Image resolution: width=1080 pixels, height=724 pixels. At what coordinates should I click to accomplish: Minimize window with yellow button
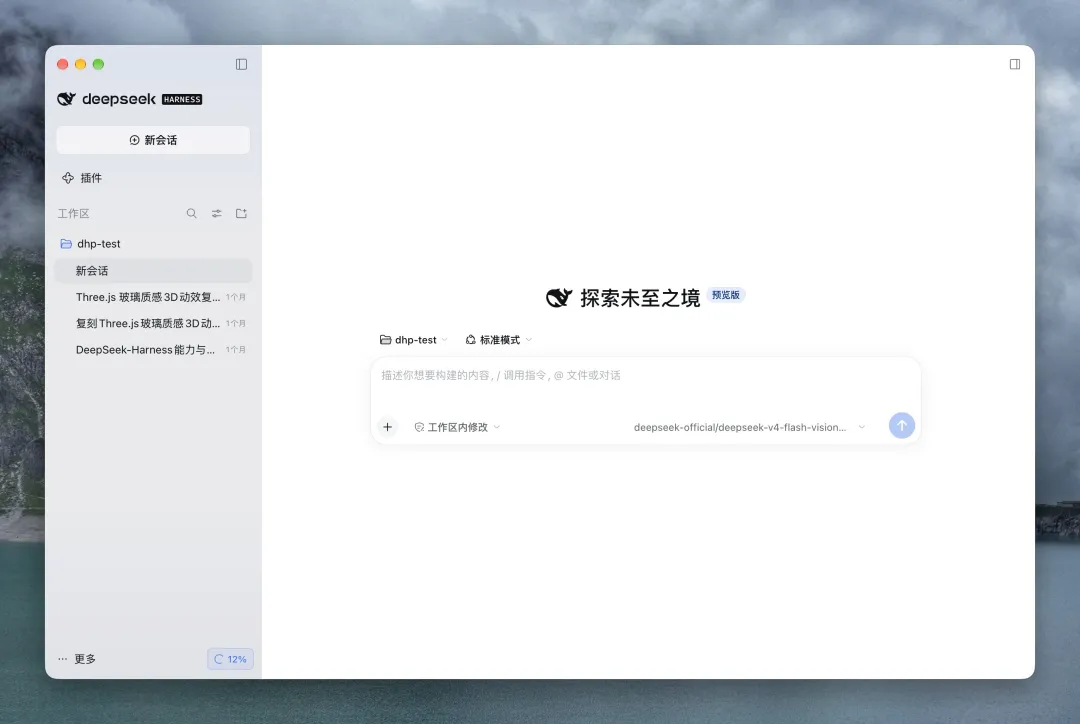coord(81,64)
